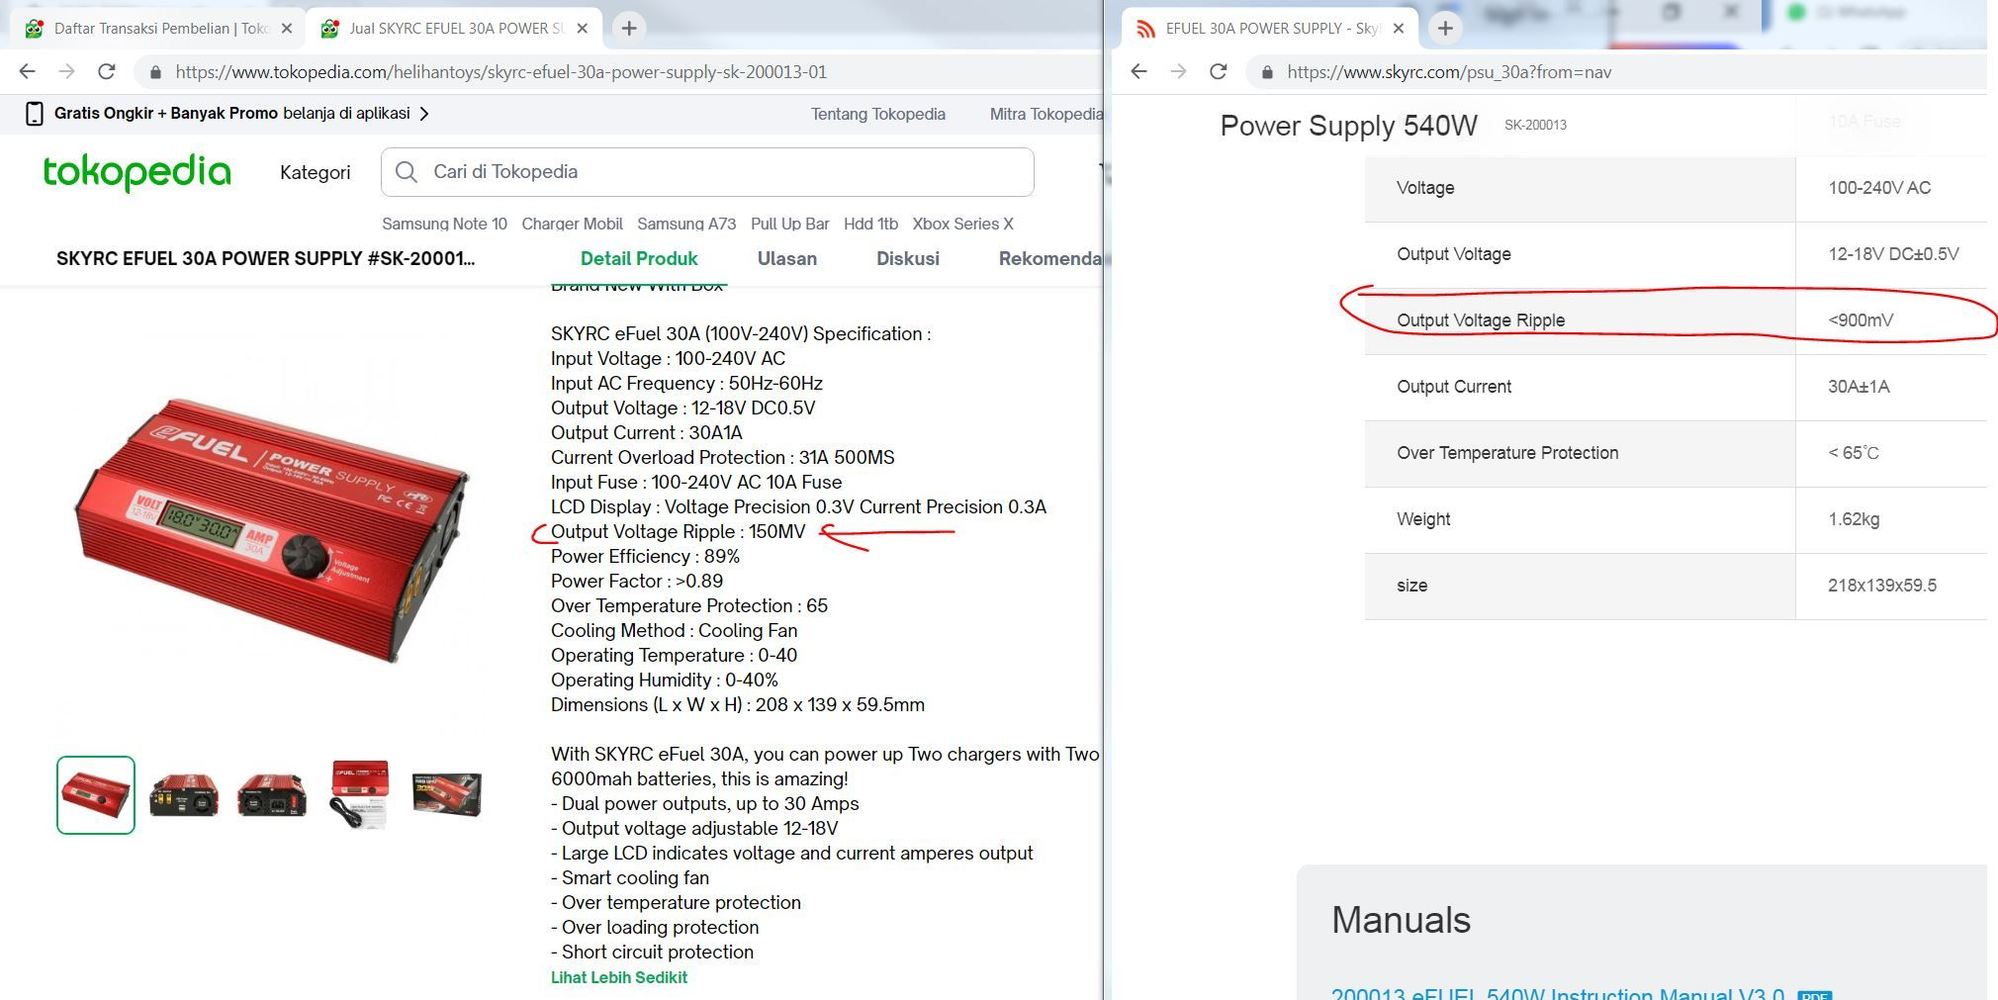Select the second product thumbnail image
The height and width of the screenshot is (1000, 1998).
point(184,795)
